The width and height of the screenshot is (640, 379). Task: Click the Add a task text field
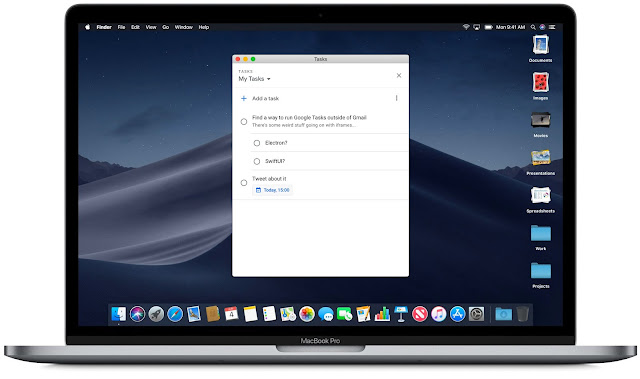coord(266,98)
